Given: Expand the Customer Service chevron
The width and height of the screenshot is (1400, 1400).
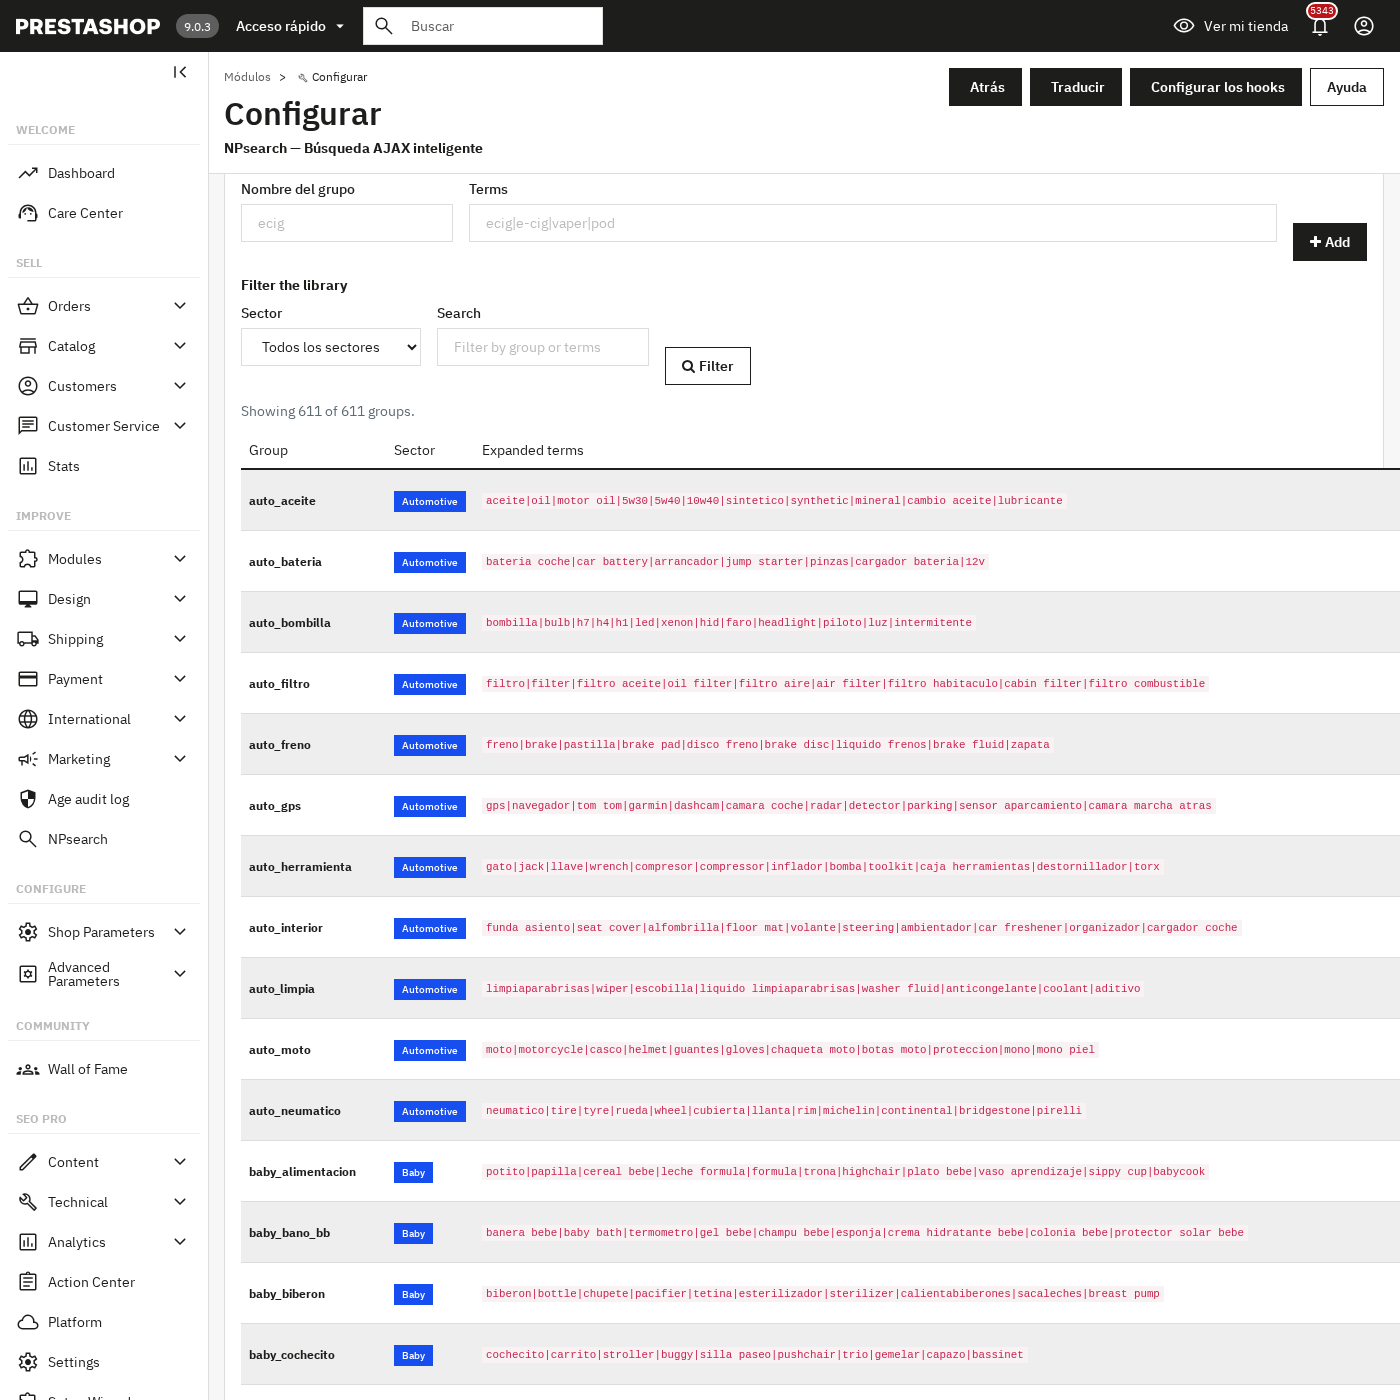Looking at the screenshot, I should click(x=180, y=426).
